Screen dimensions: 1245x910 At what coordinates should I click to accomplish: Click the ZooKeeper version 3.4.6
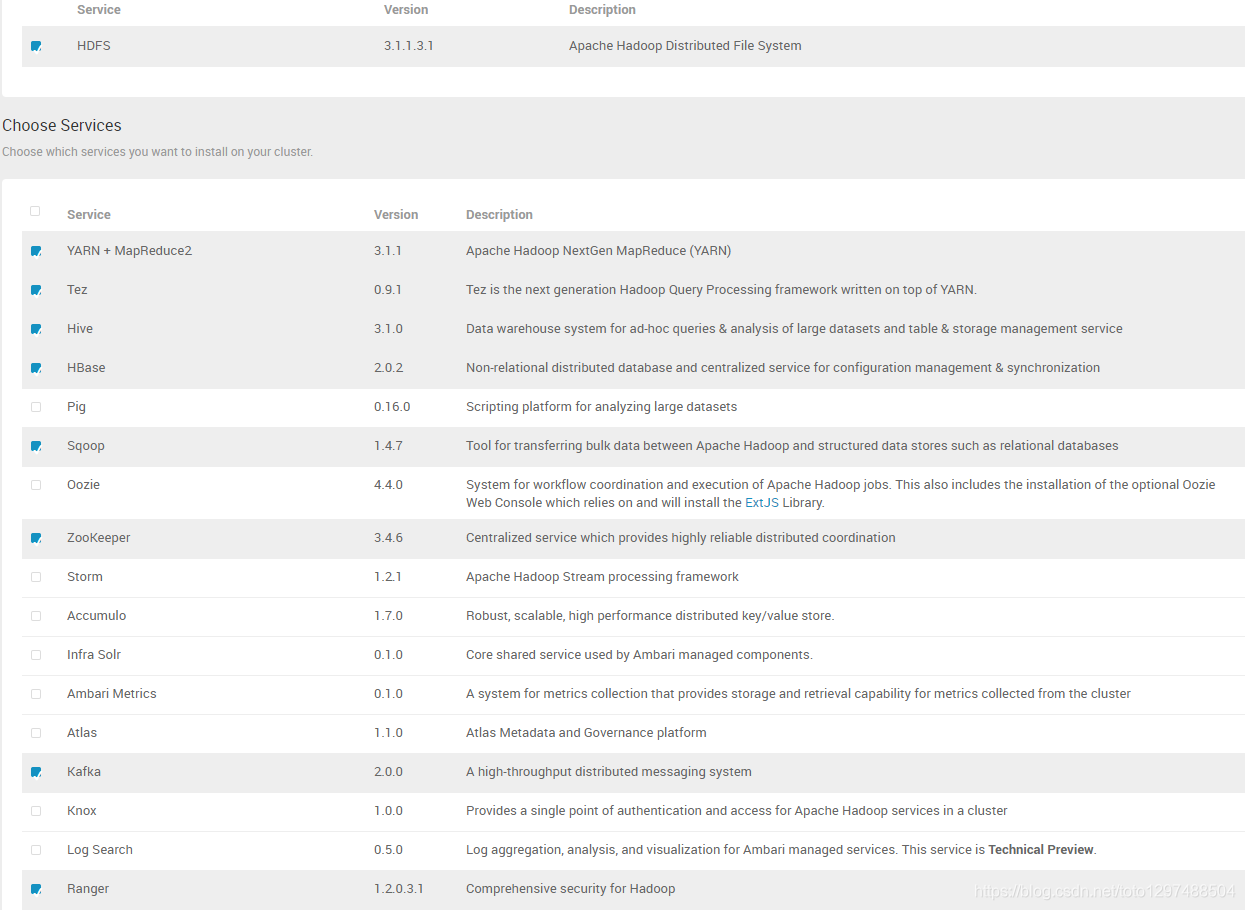coord(388,538)
